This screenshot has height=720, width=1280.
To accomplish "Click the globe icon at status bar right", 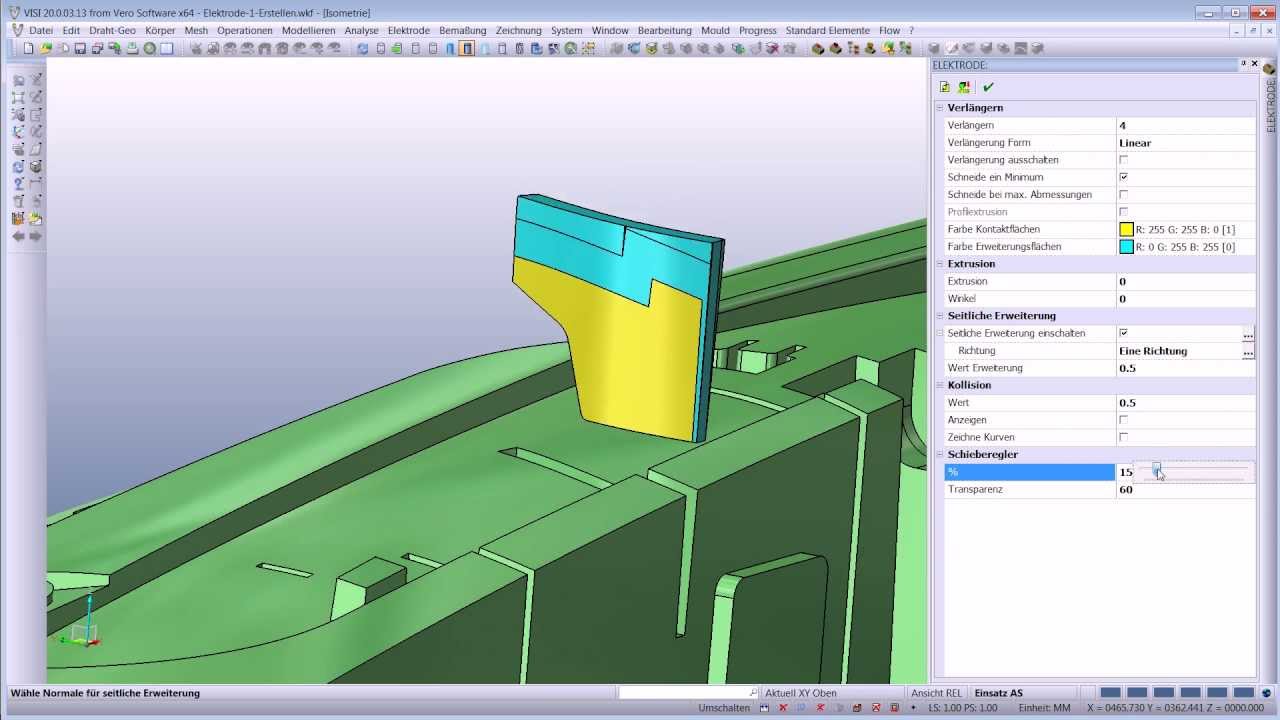I will [1266, 692].
